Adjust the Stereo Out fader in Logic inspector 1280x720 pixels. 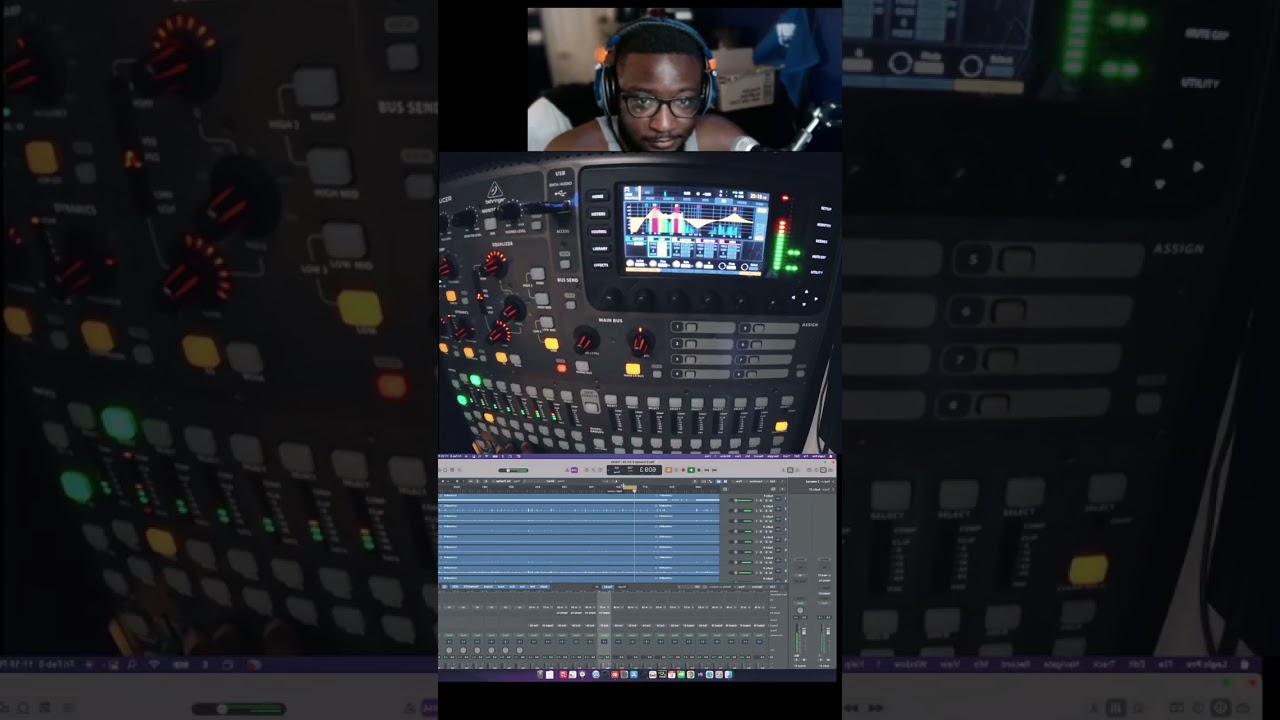click(x=804, y=631)
